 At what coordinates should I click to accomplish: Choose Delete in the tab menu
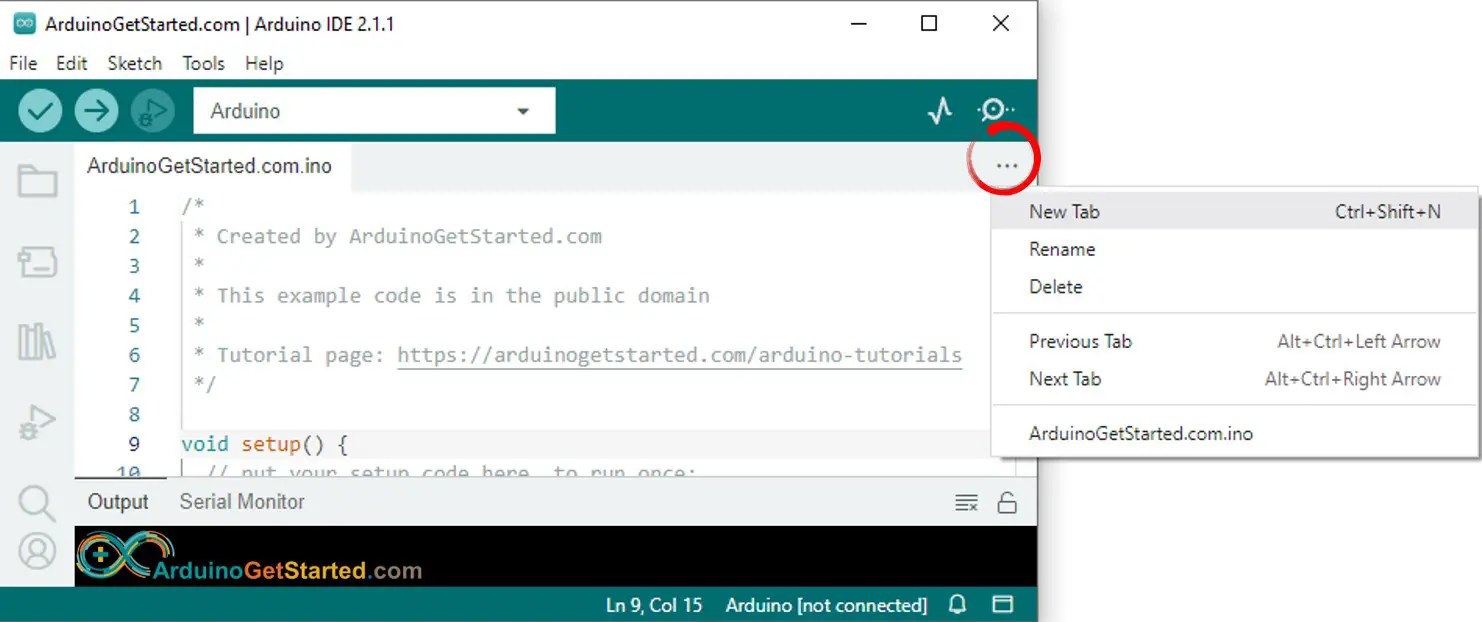[1235, 287]
